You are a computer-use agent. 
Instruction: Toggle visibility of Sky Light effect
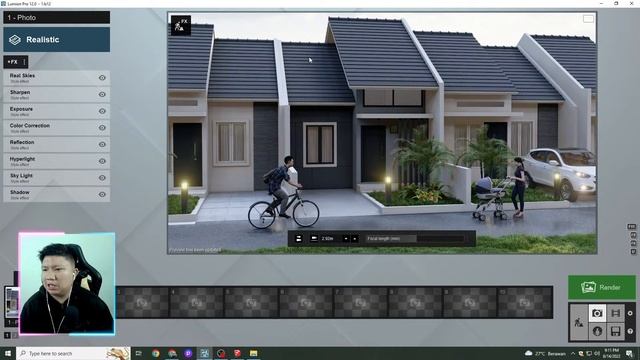point(102,178)
